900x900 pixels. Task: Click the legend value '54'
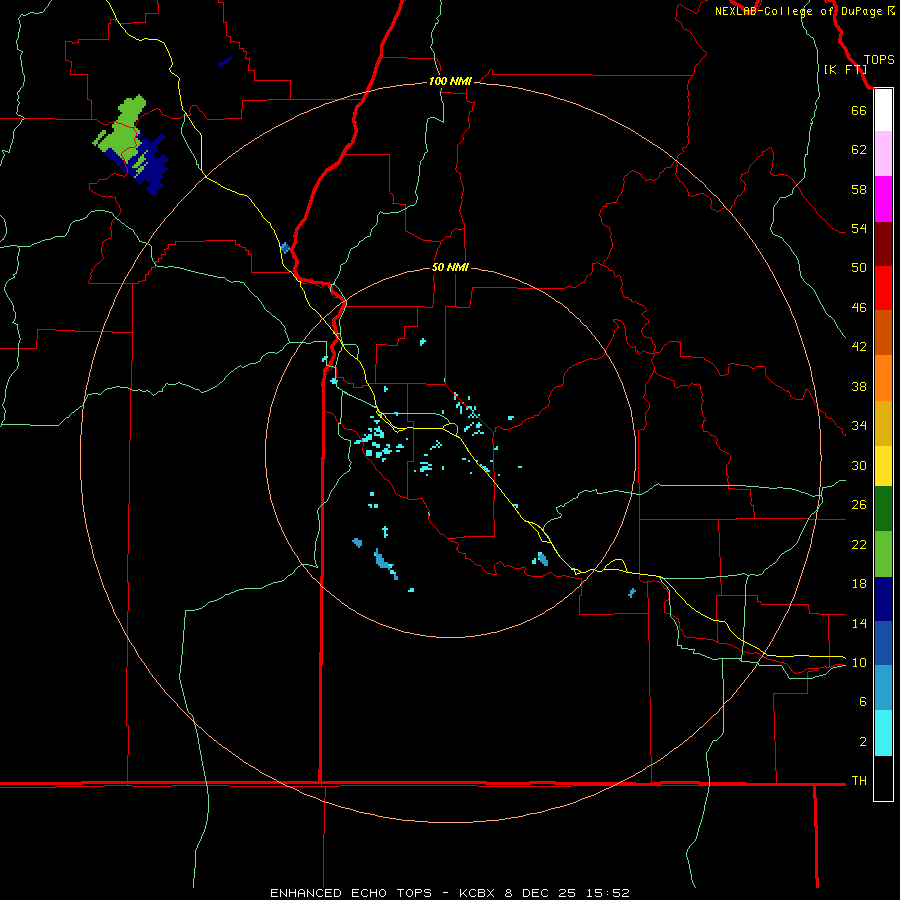859,228
